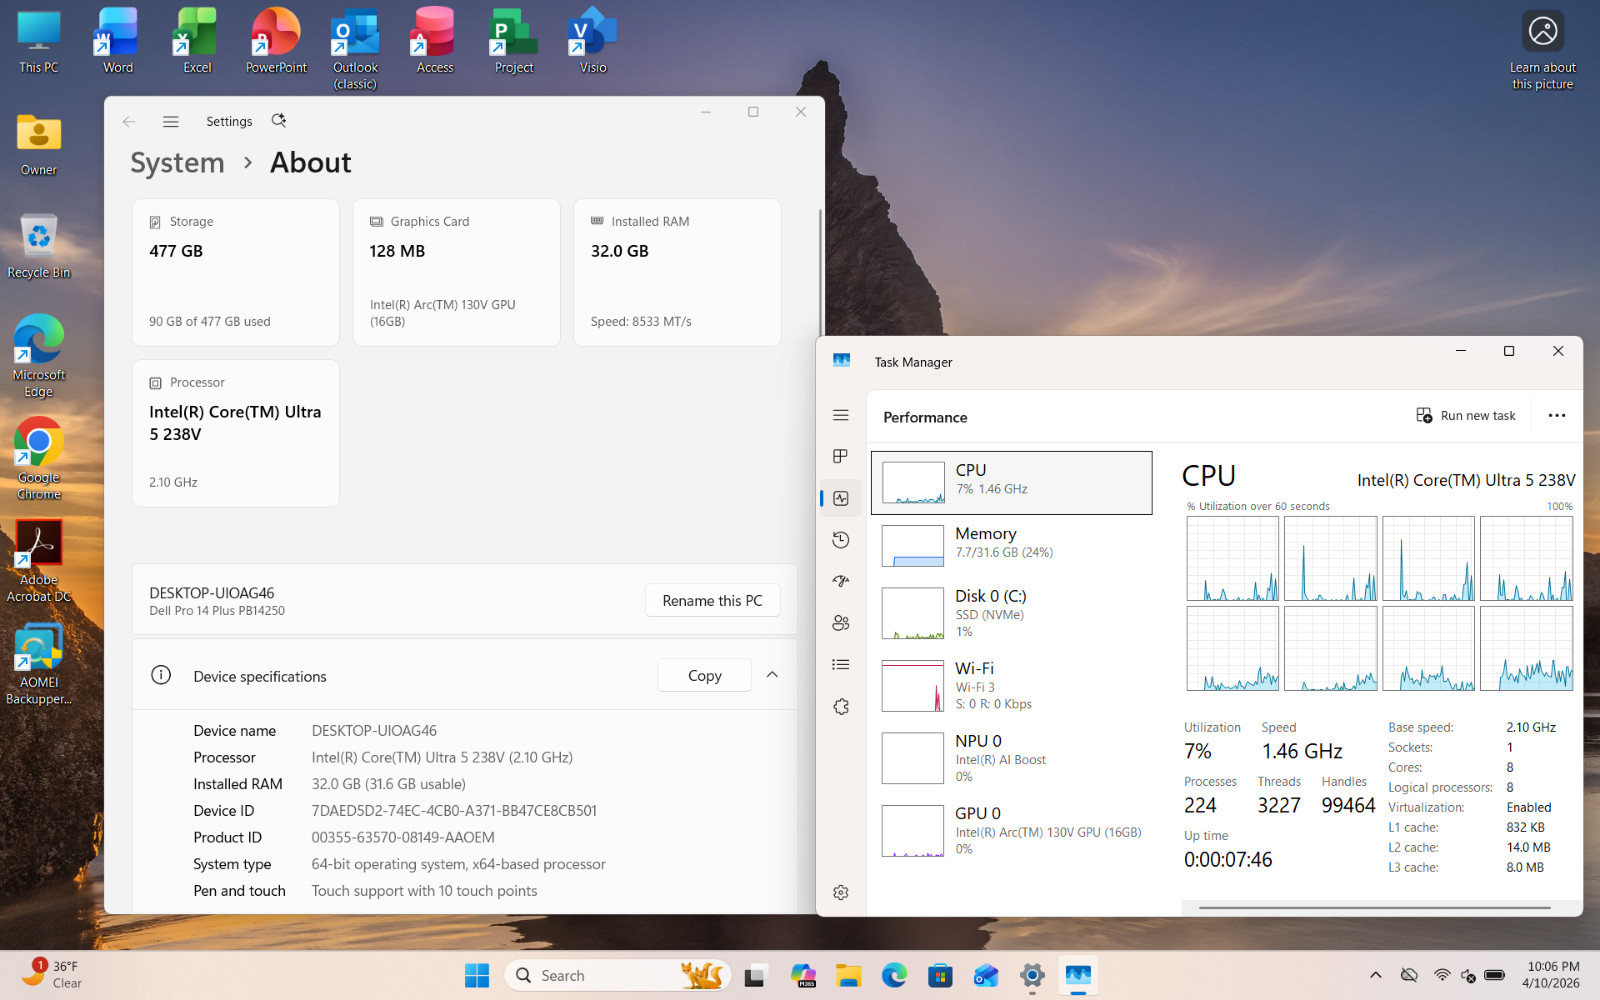The height and width of the screenshot is (1000, 1600).
Task: Open Graphics Card 128 MB card
Action: point(456,272)
